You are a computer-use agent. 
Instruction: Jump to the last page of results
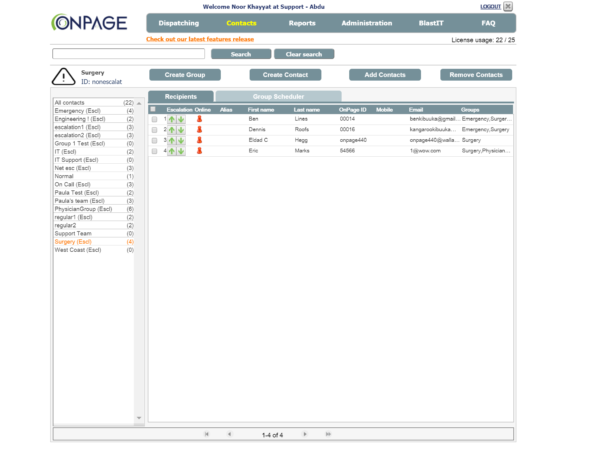point(328,435)
